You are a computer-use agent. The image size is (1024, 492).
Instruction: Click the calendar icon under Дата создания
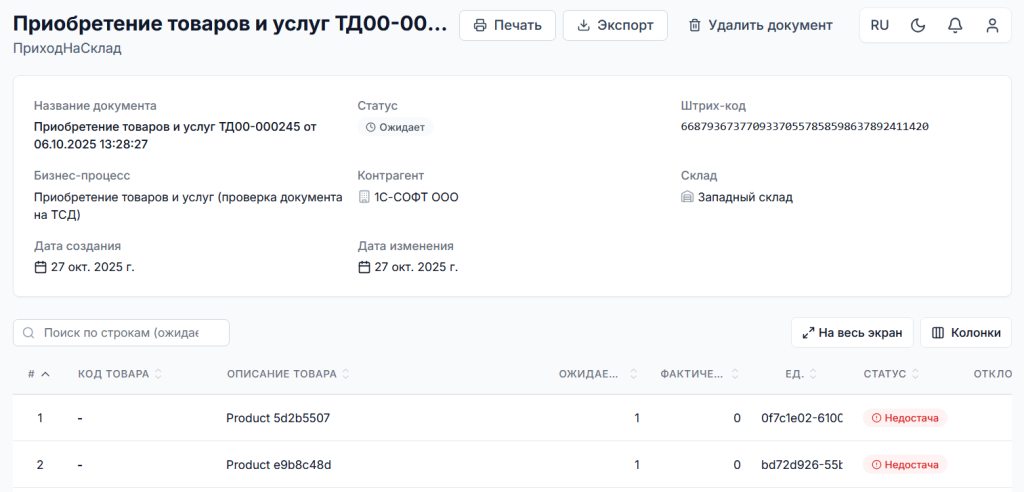click(x=41, y=267)
